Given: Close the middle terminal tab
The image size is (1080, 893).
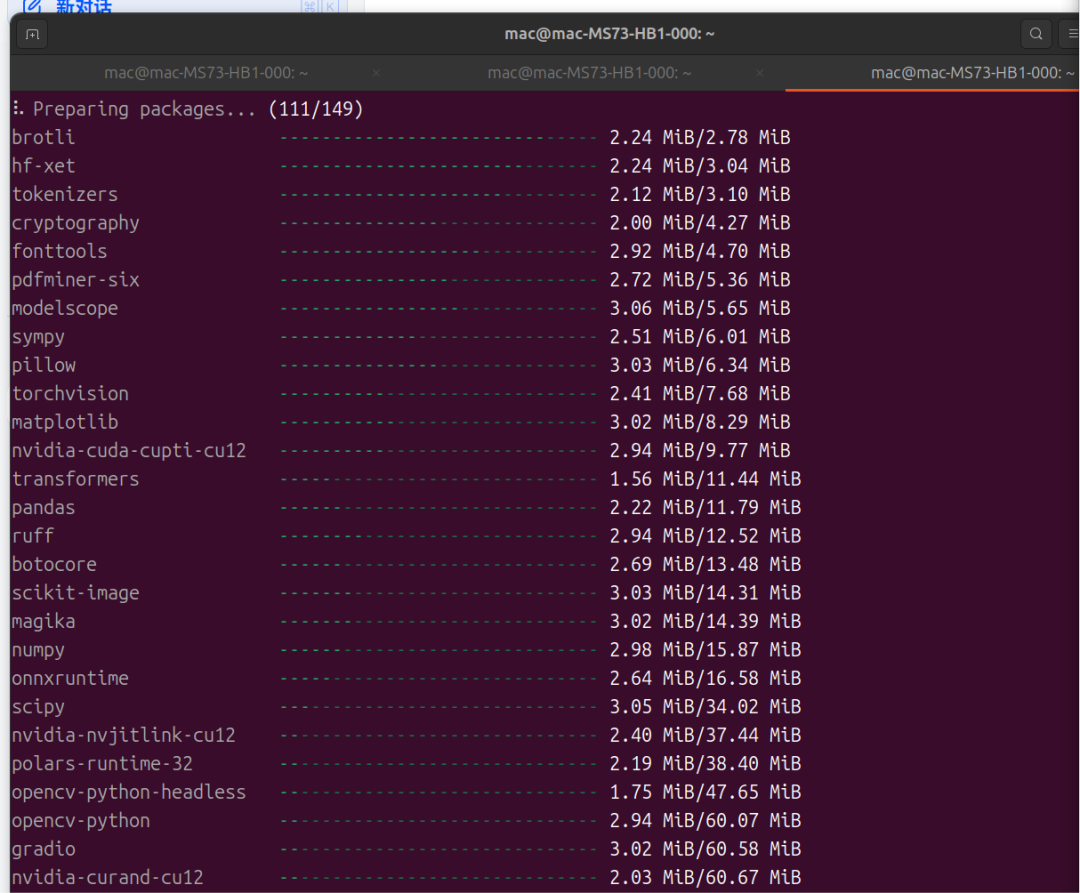Looking at the screenshot, I should point(760,73).
